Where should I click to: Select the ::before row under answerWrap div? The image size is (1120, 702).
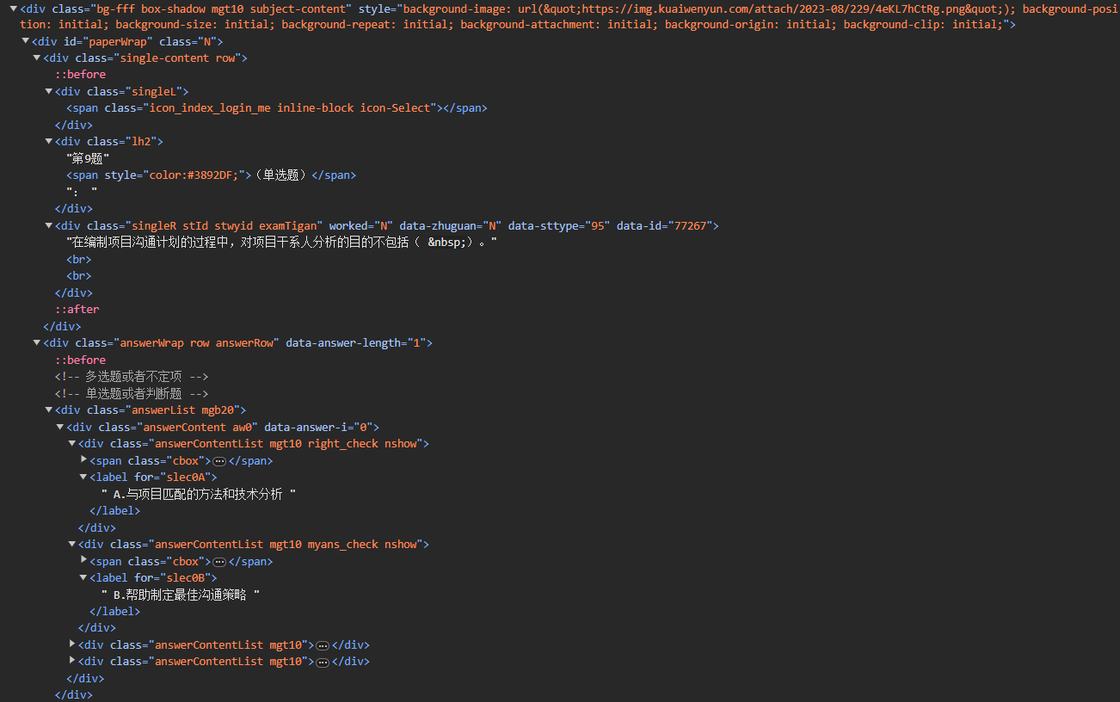point(80,360)
